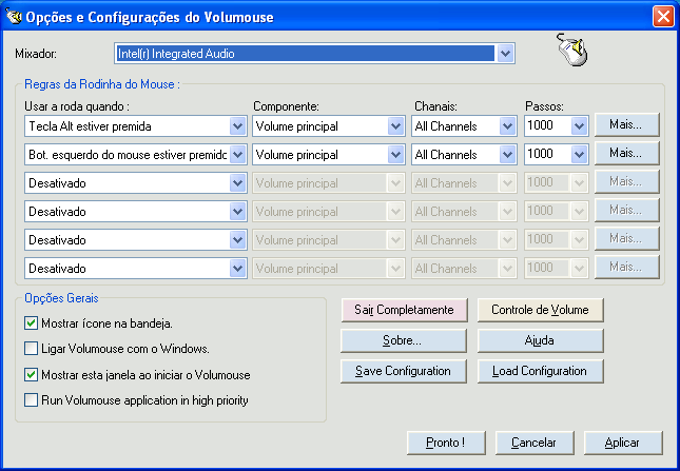
Task: Click Mais... button in Tecla Alt row
Action: (x=627, y=125)
